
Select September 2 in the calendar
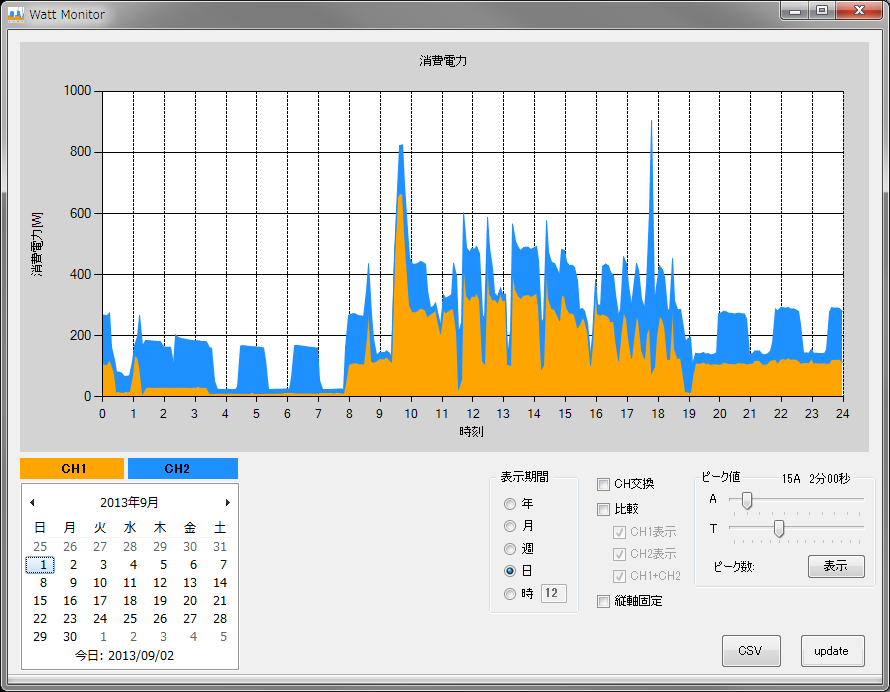(x=73, y=565)
